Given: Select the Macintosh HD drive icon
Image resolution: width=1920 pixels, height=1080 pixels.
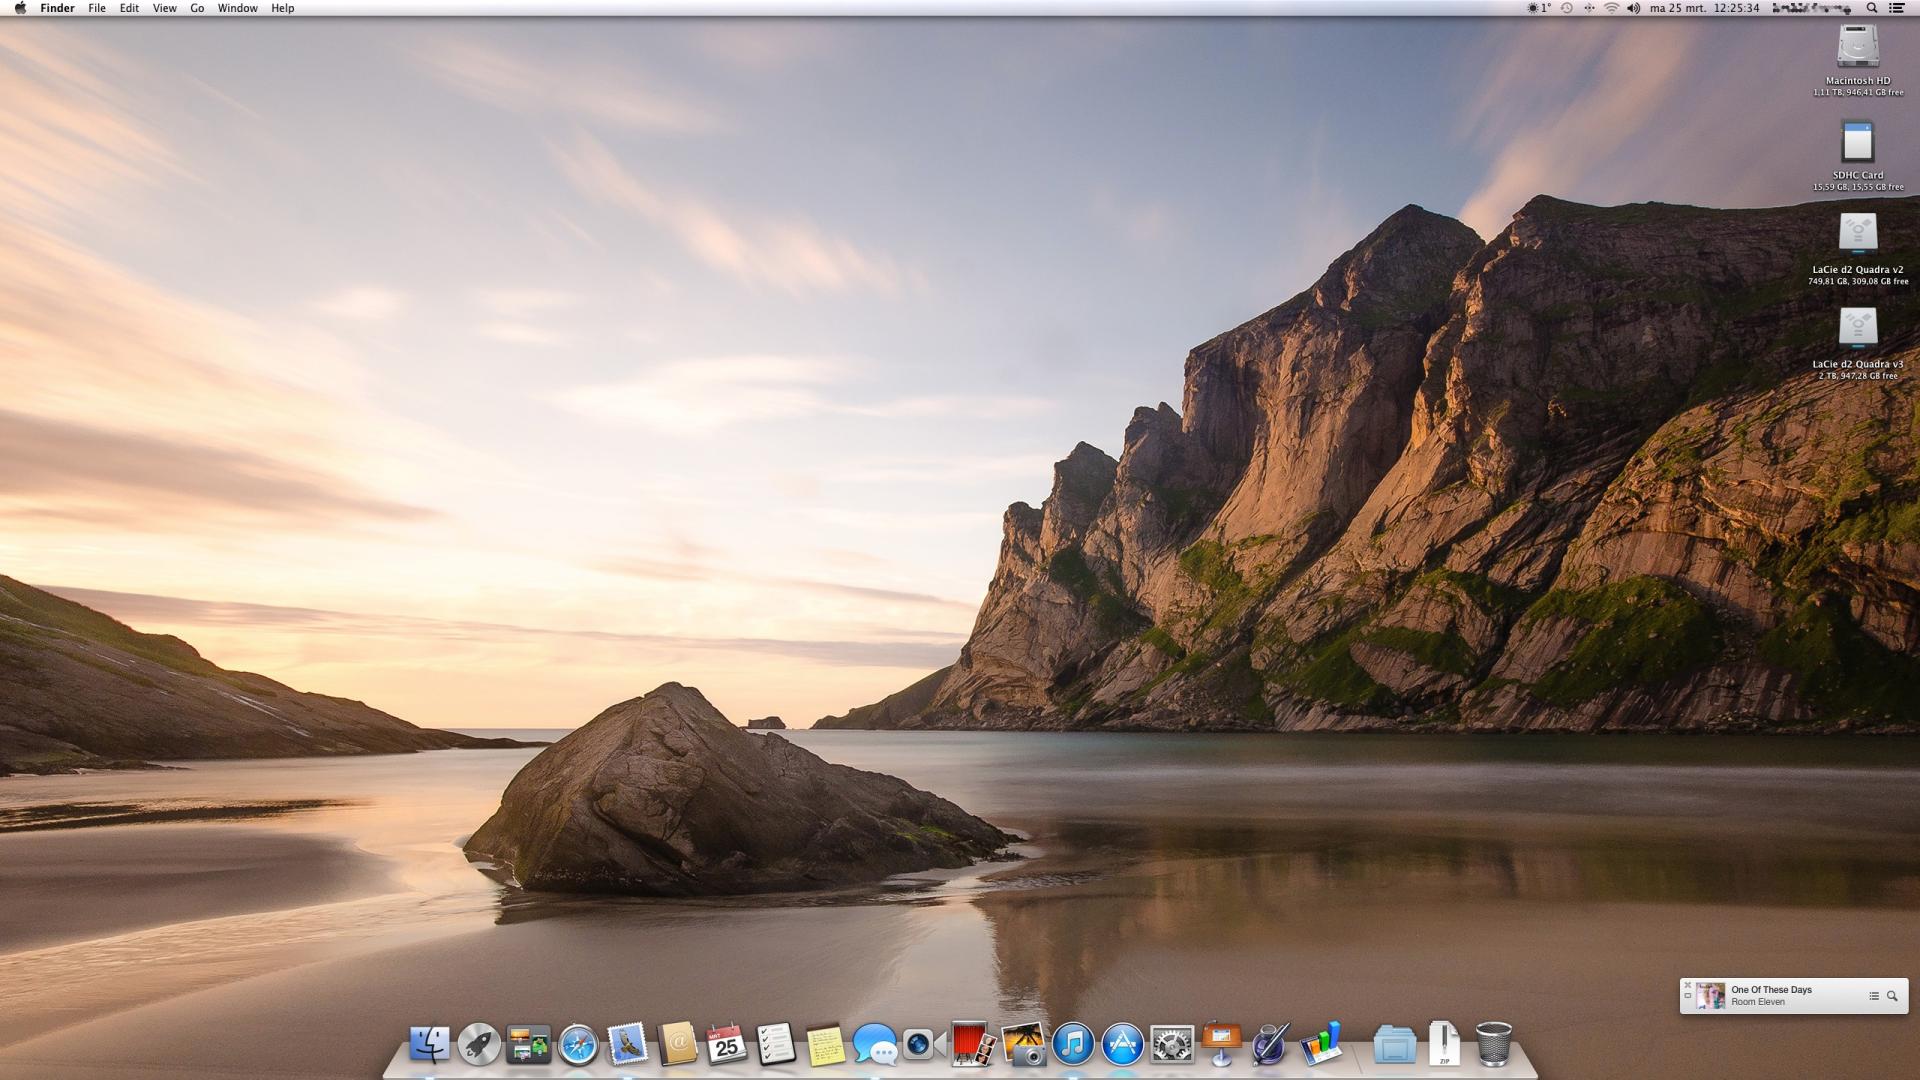Looking at the screenshot, I should [1857, 47].
